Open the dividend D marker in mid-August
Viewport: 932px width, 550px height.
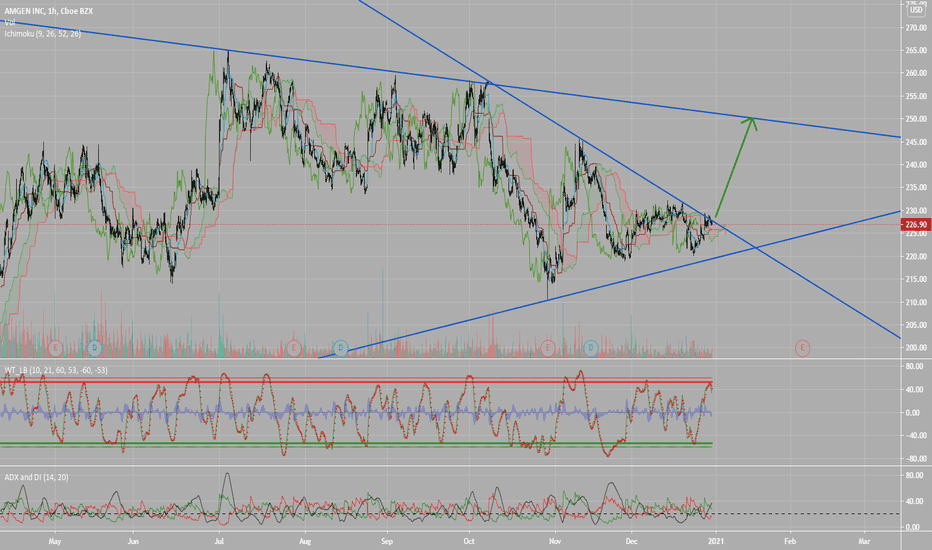point(340,348)
